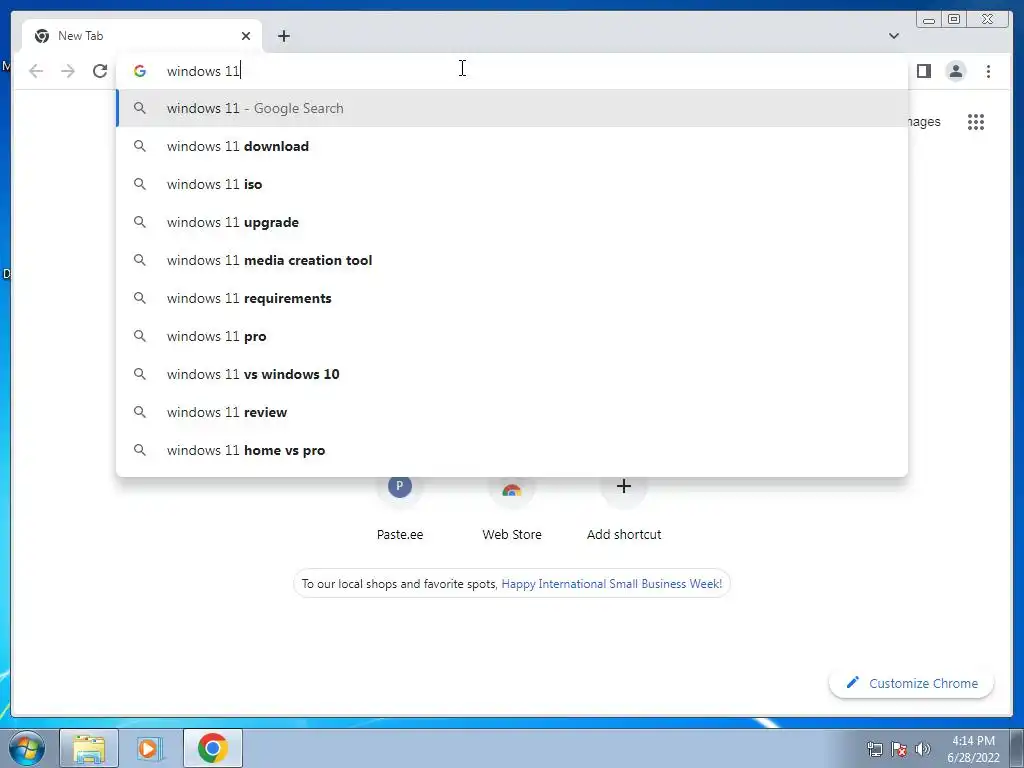Choose windows 11 pro suggestion

(x=512, y=336)
